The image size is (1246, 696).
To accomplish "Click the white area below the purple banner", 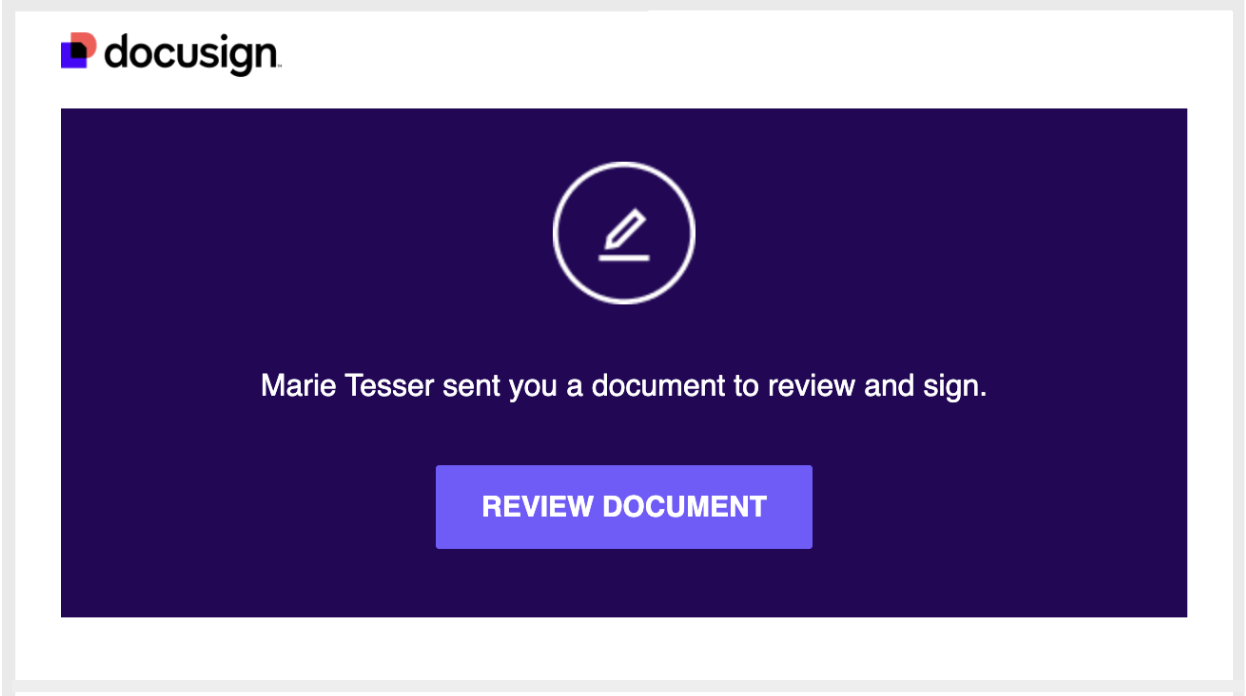I will (x=624, y=648).
